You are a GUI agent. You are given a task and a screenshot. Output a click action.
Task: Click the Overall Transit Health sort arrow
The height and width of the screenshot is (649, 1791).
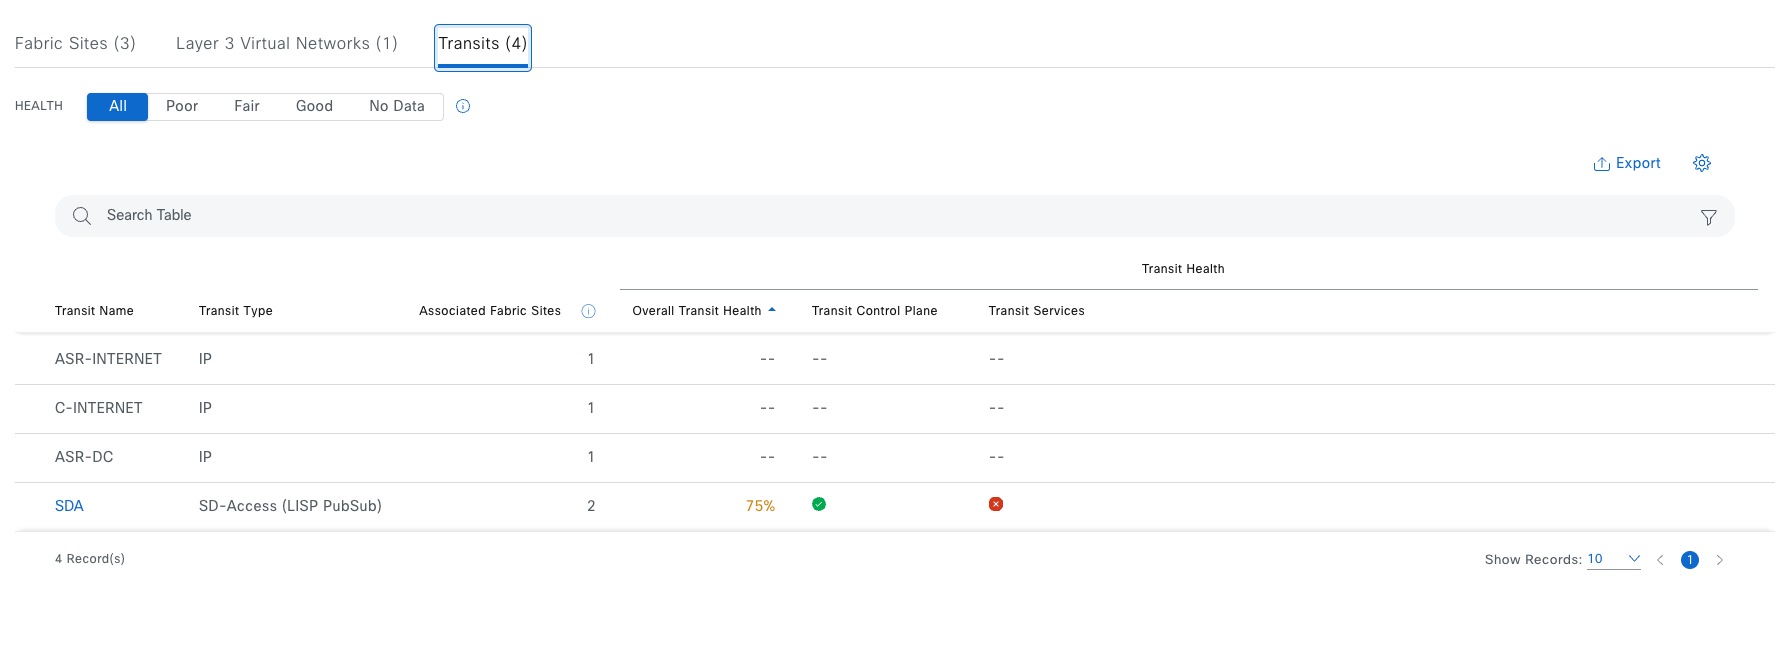(x=772, y=310)
